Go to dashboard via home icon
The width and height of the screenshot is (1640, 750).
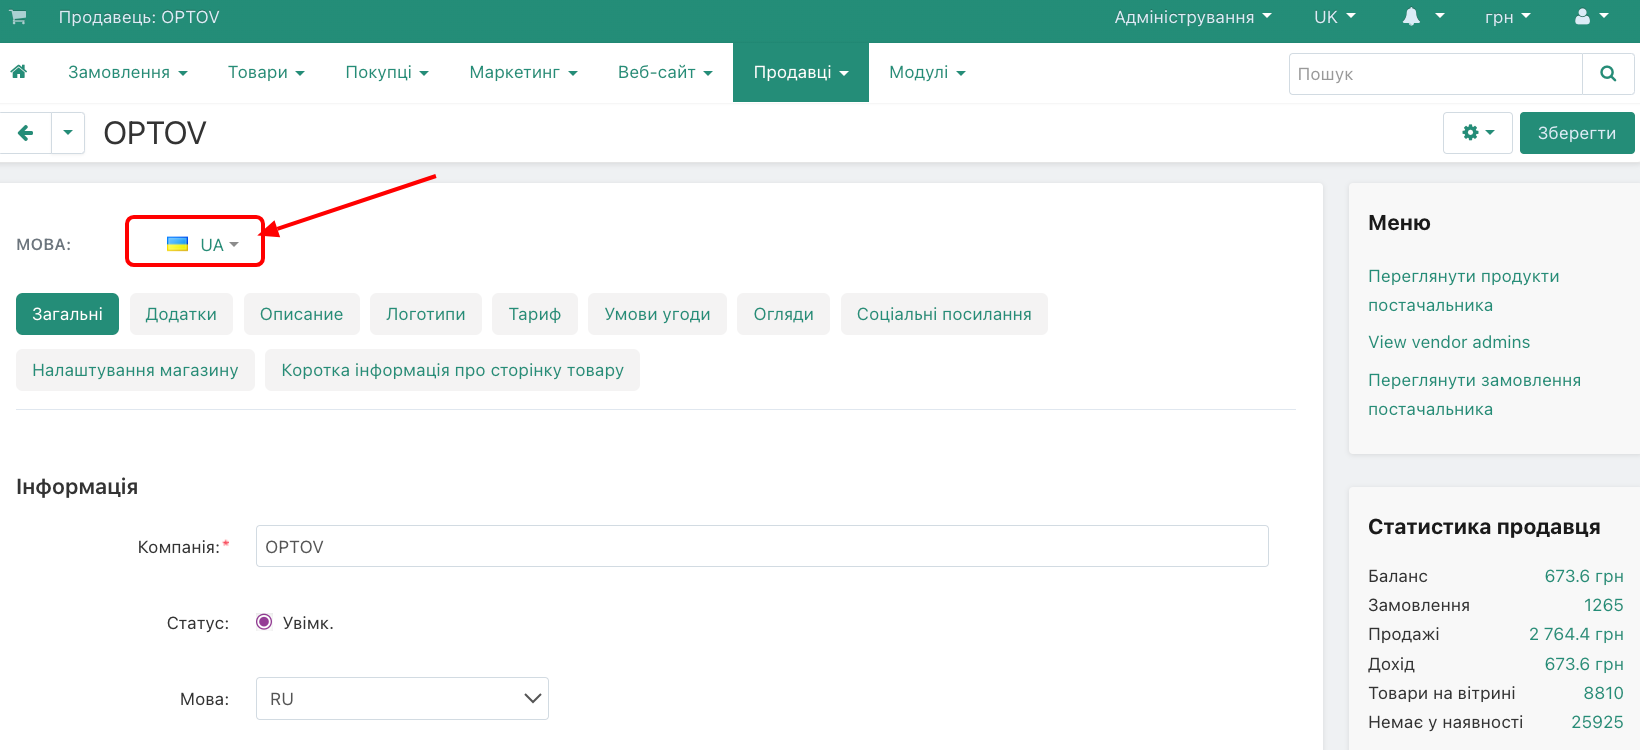pyautogui.click(x=19, y=72)
